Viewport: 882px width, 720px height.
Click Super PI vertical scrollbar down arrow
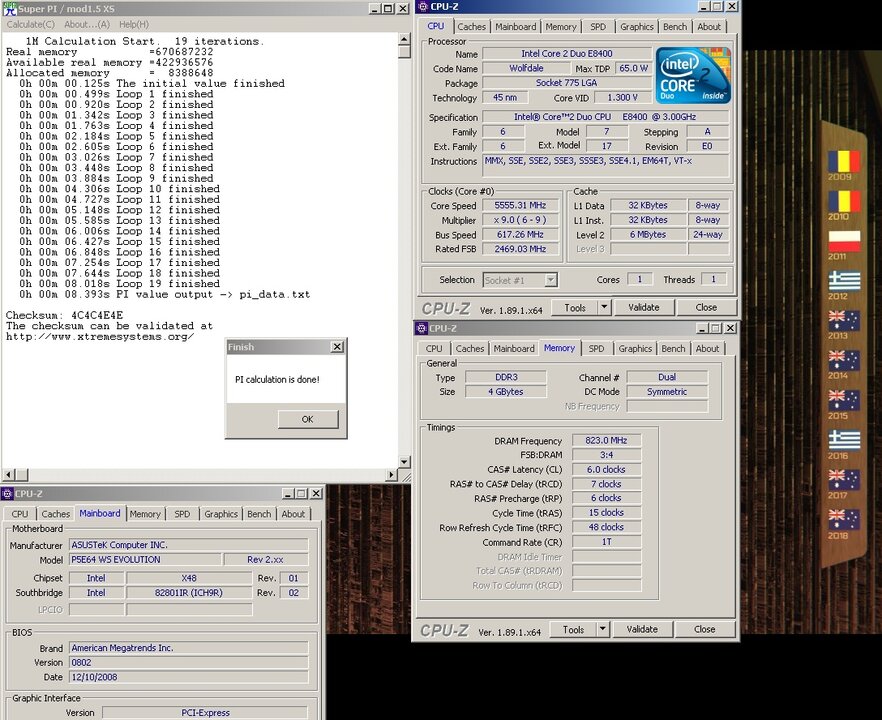click(x=404, y=461)
